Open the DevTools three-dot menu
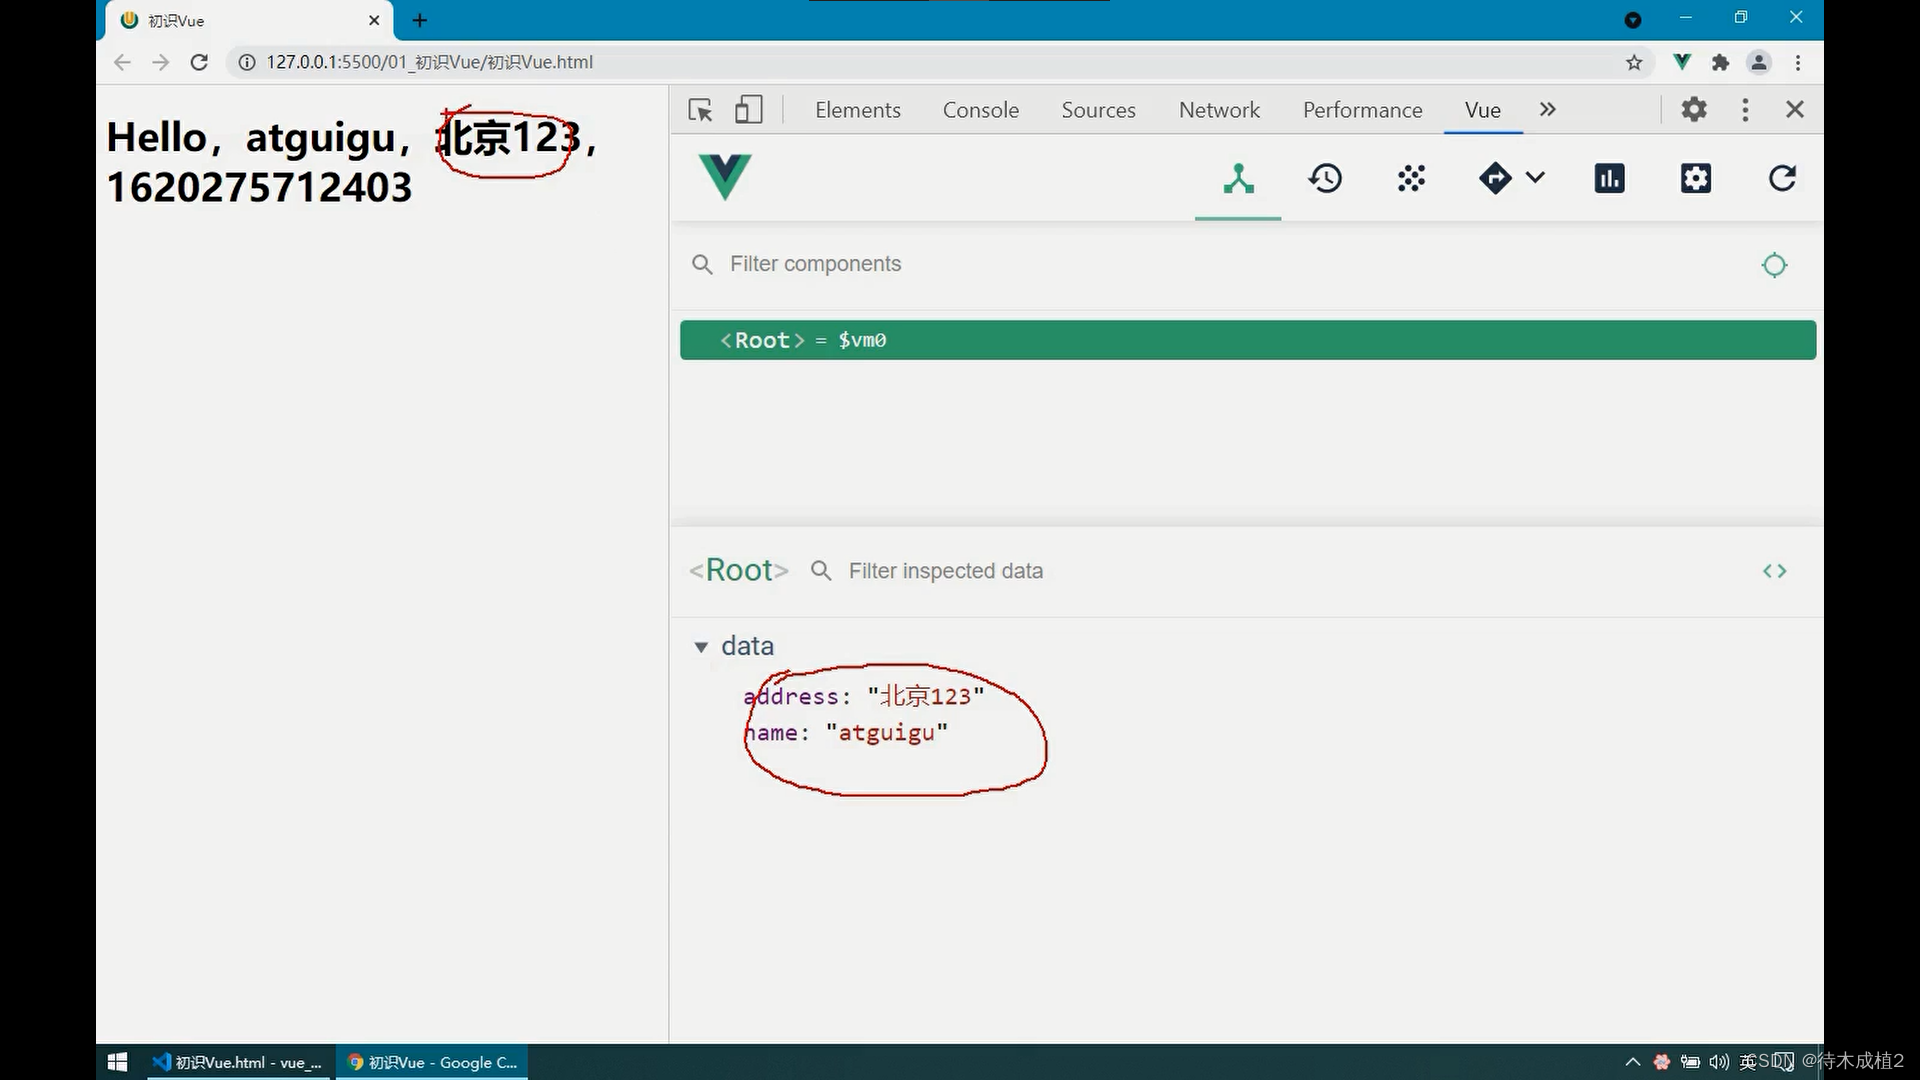 click(x=1745, y=110)
